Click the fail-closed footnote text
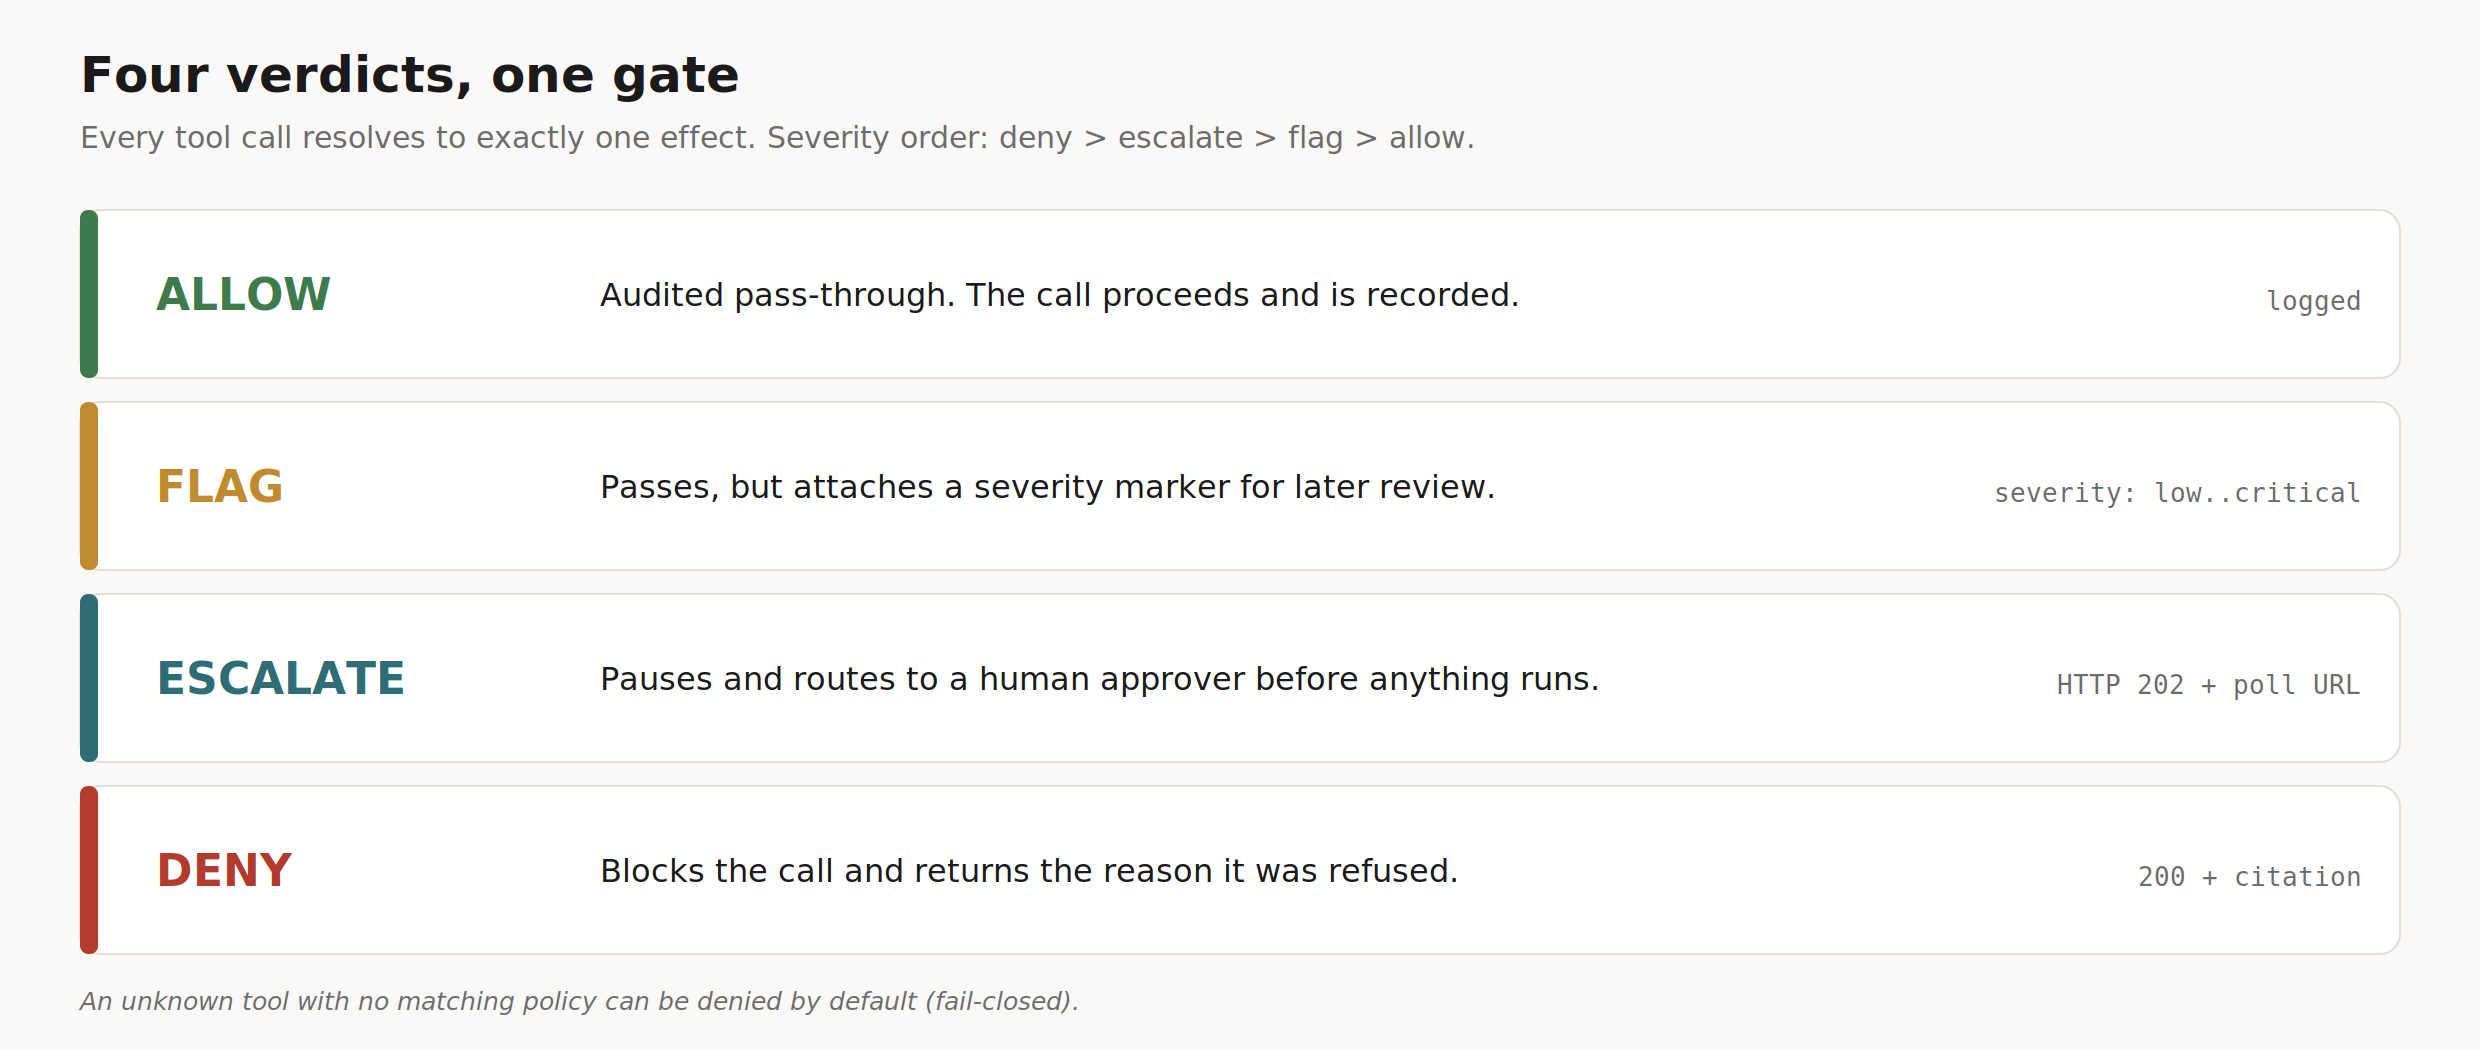The height and width of the screenshot is (1050, 2480). tap(579, 1001)
